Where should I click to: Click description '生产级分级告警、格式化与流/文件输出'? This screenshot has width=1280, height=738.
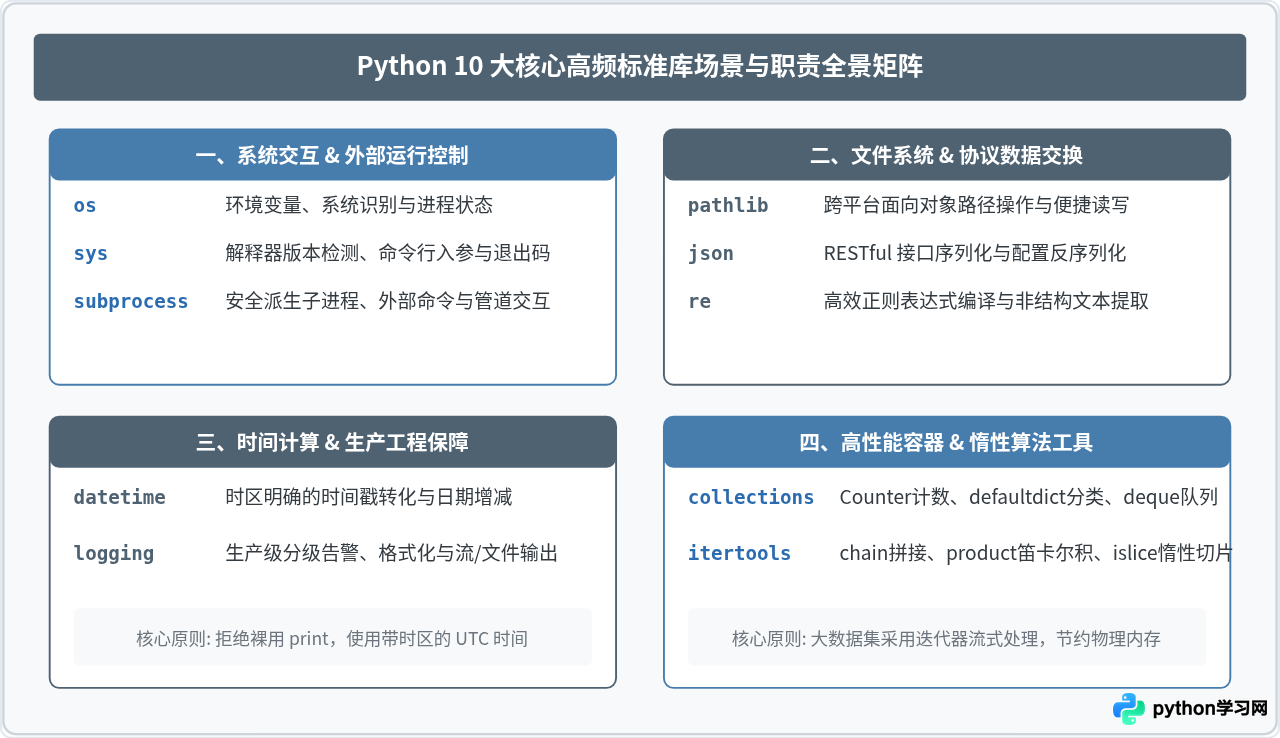click(x=392, y=553)
